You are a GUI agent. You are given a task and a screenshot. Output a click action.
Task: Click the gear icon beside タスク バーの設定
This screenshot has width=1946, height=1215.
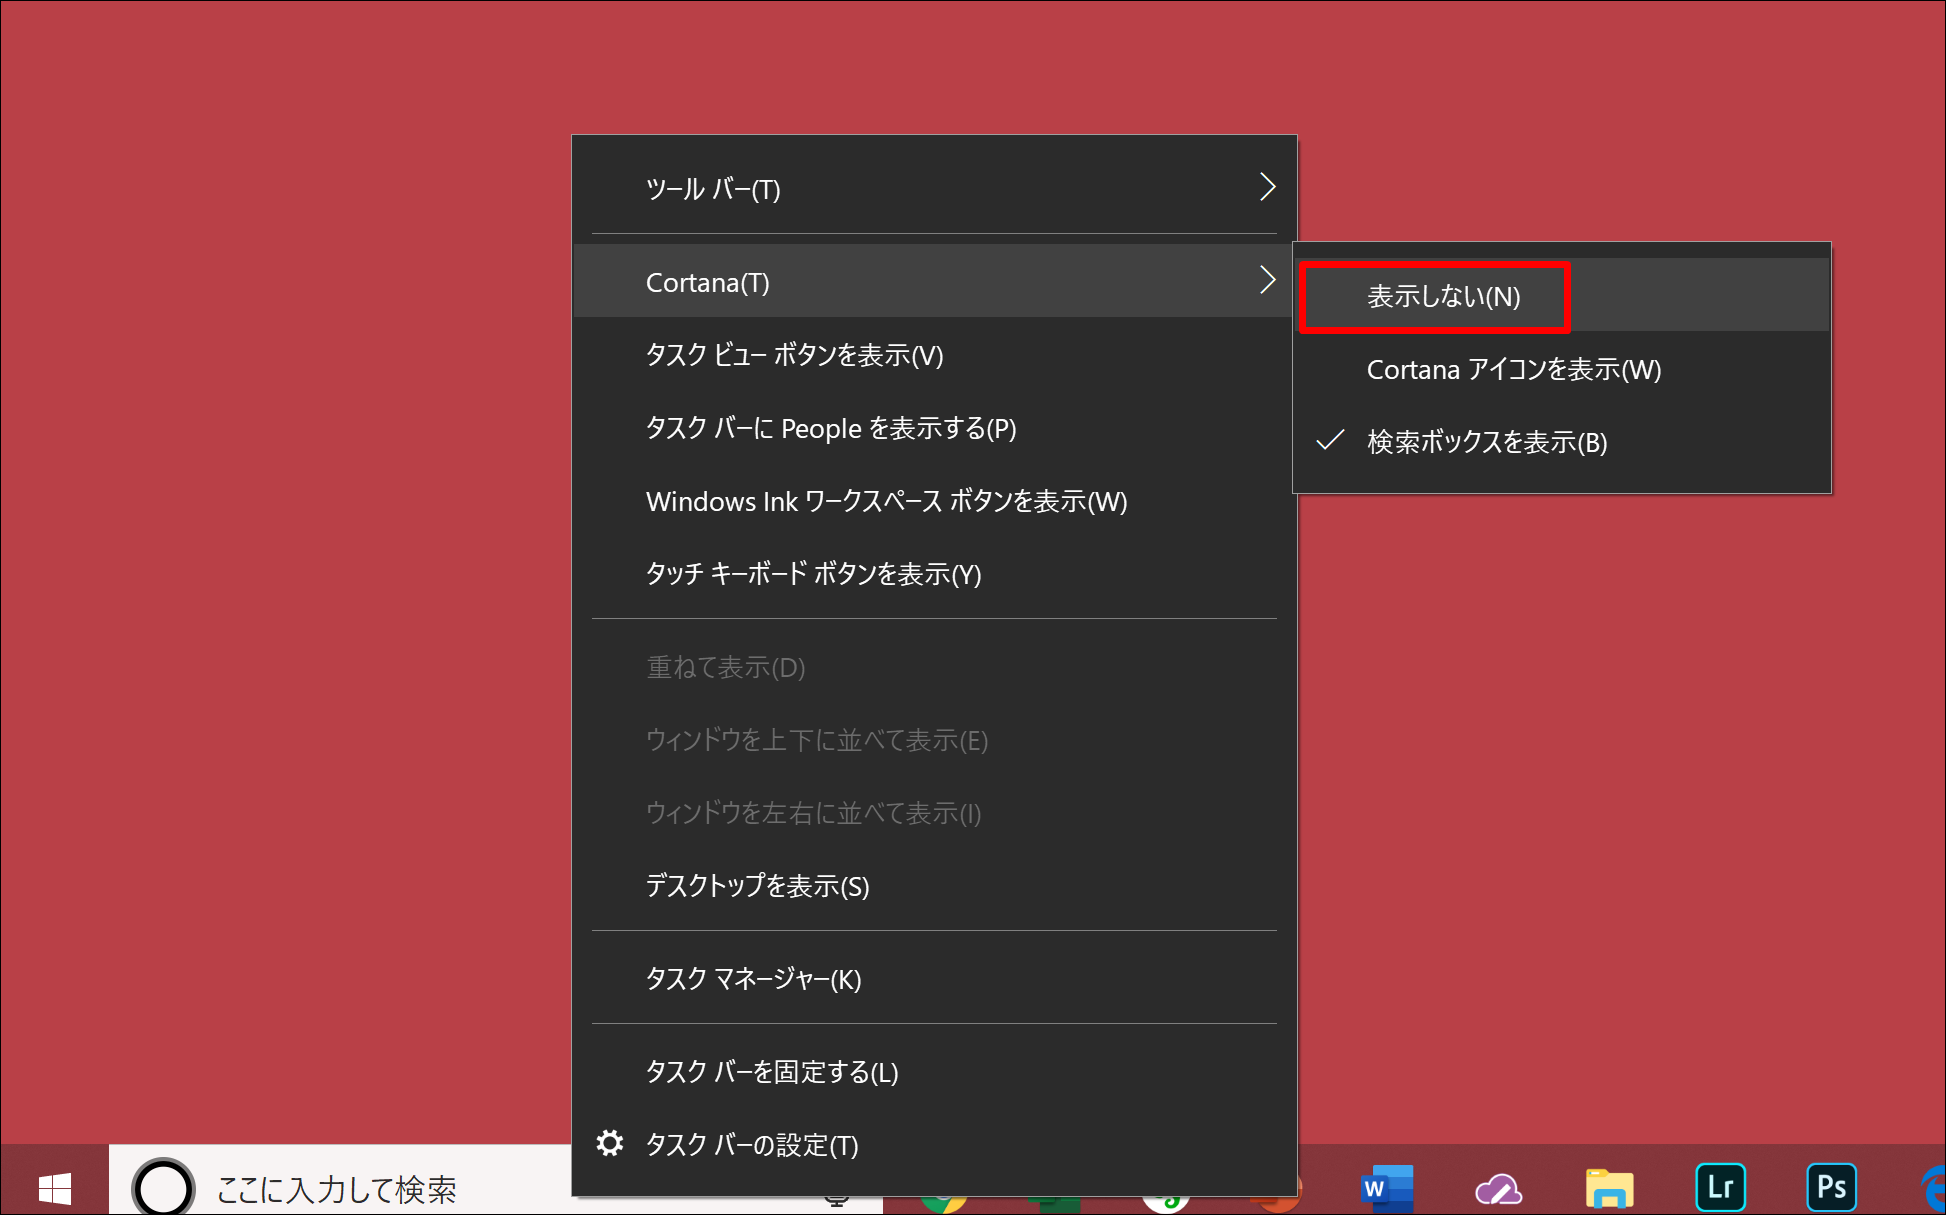point(610,1143)
